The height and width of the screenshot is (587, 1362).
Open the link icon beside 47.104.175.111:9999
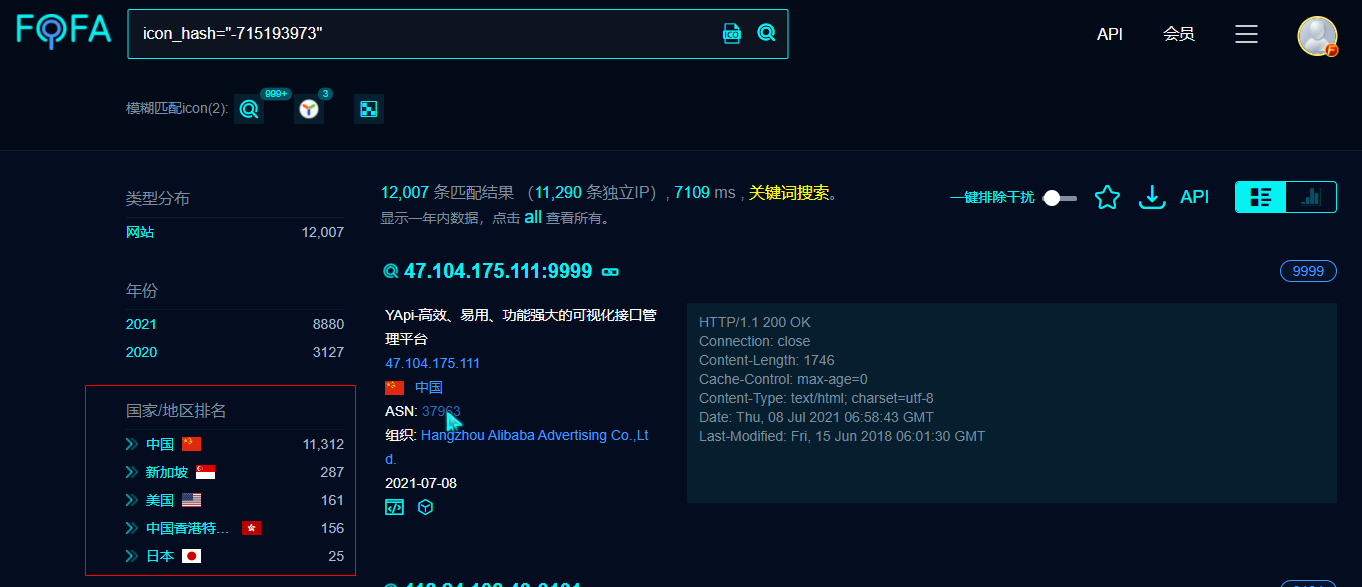[610, 272]
